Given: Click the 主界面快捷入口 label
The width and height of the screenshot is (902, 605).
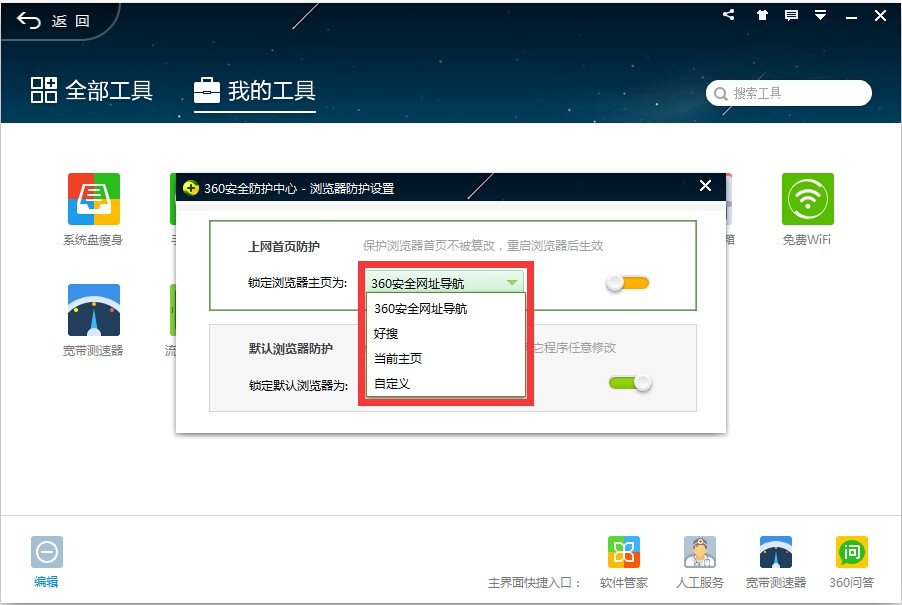Looking at the screenshot, I should pyautogui.click(x=534, y=583).
